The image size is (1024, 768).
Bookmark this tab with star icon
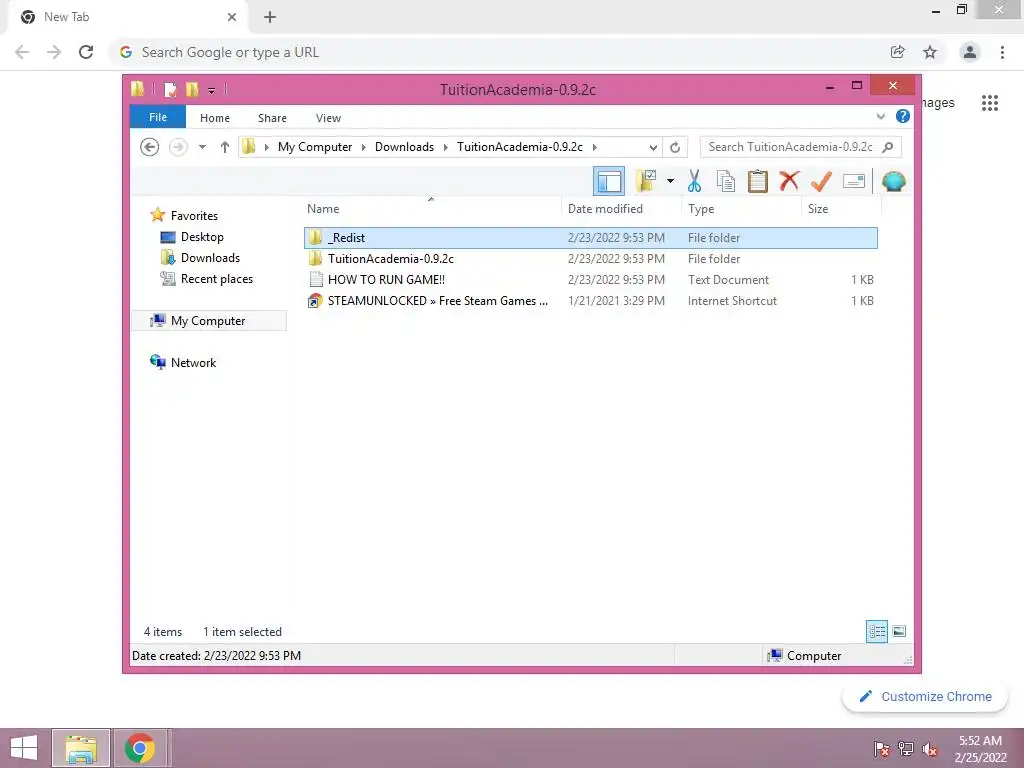[930, 52]
